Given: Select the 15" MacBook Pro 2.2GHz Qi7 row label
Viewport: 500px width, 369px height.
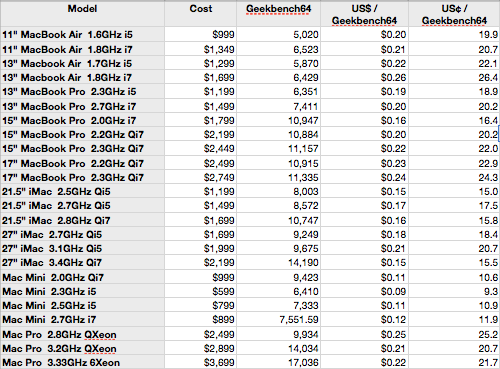Looking at the screenshot, I should (x=82, y=134).
